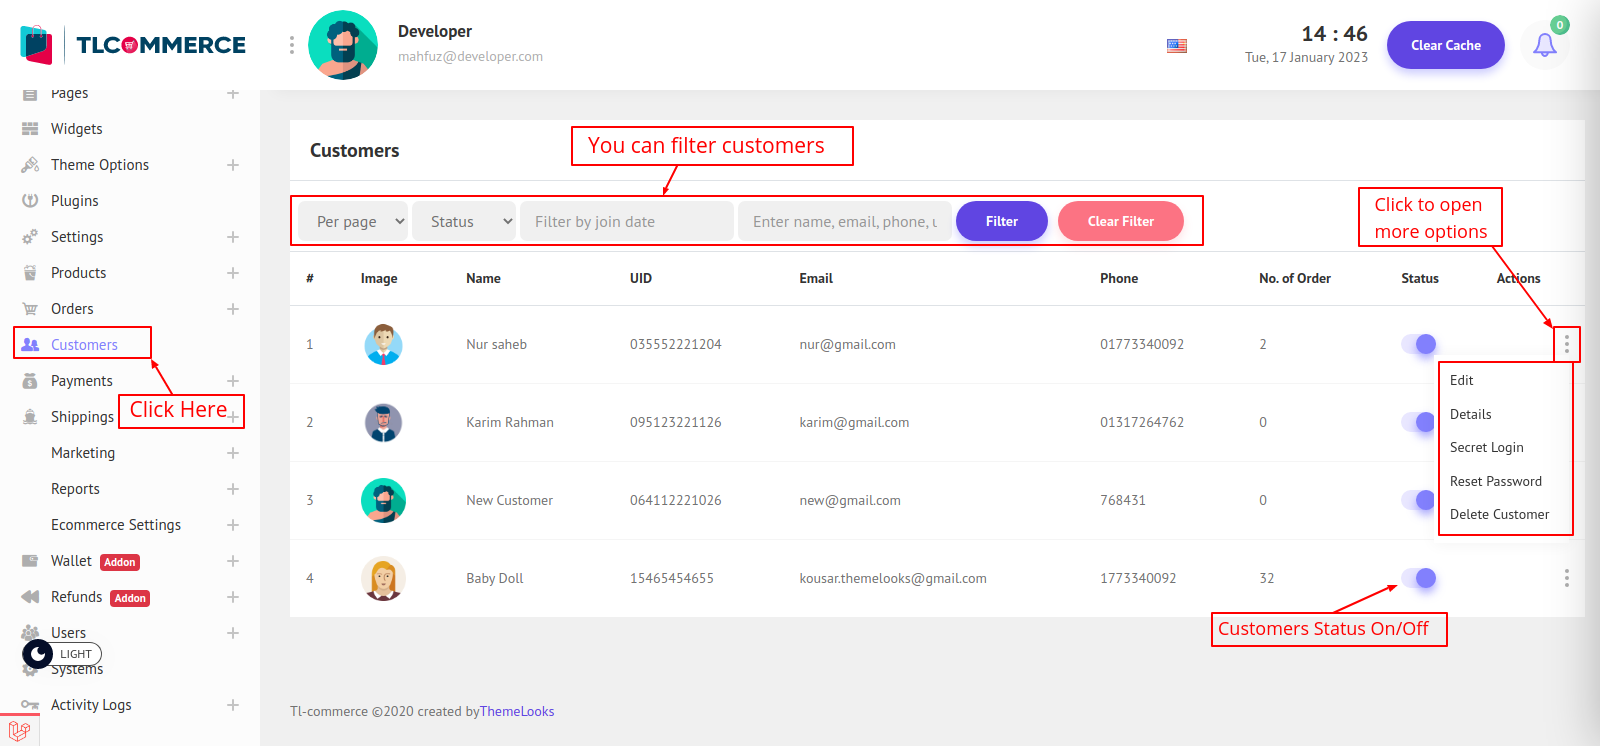Open three-dot actions for Baby Doll
The width and height of the screenshot is (1600, 746).
click(1566, 578)
